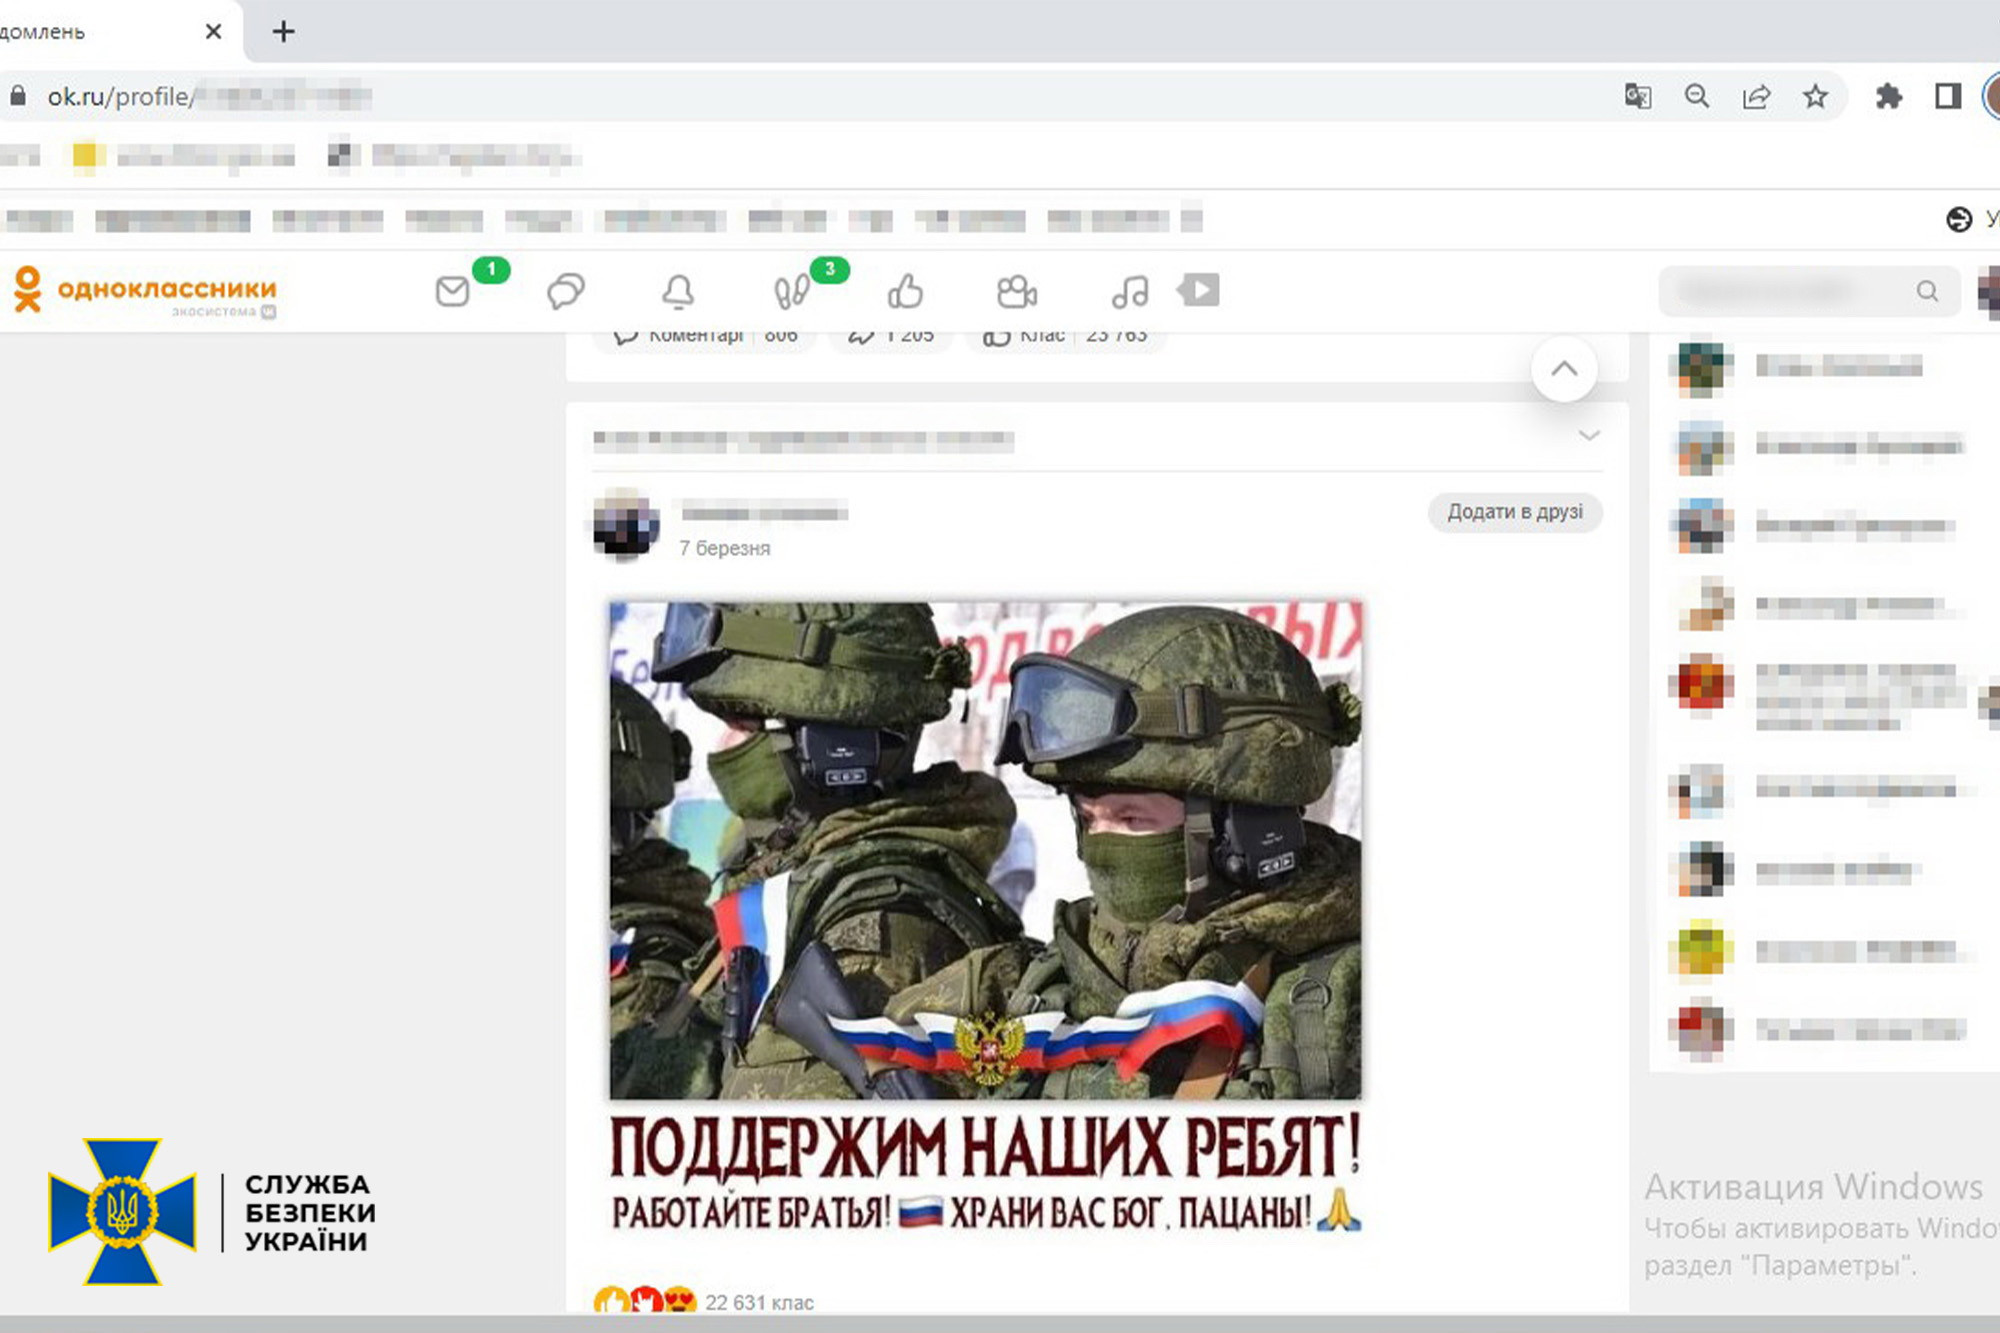This screenshot has height=1333, width=2000.
Task: Open the Friends group icon in the navbar
Action: point(1017,292)
